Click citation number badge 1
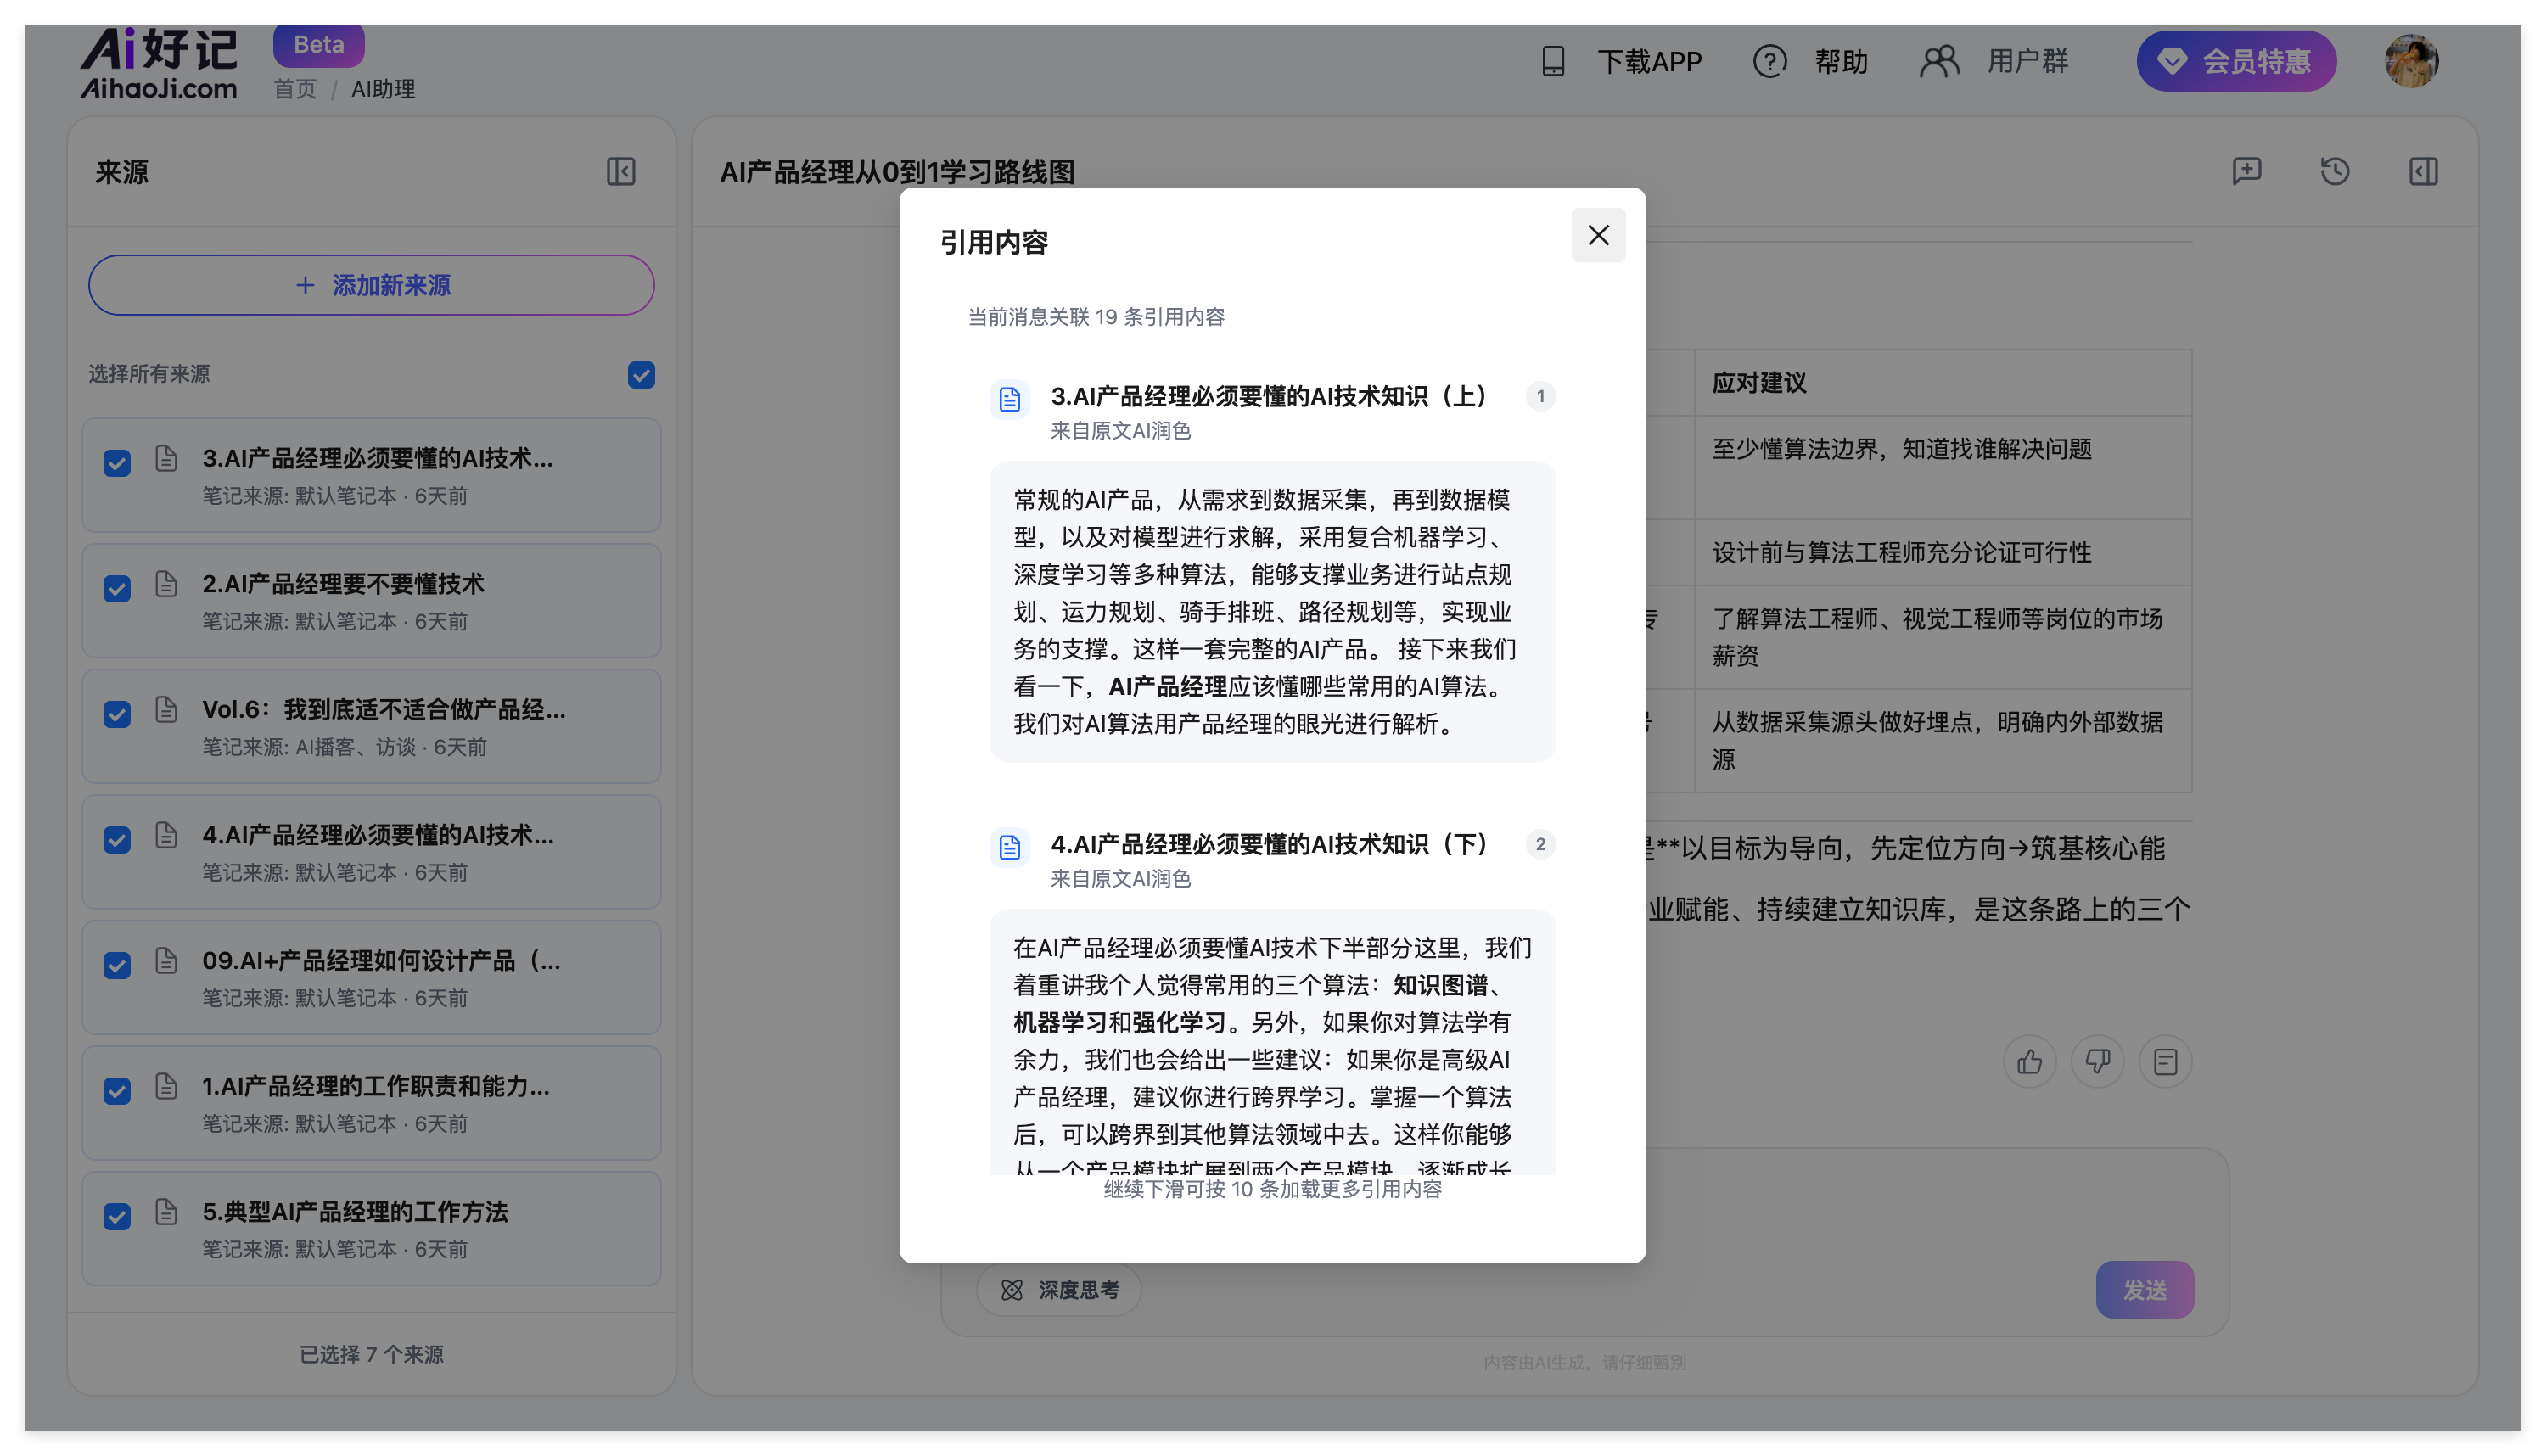Viewport: 2546px width, 1456px height. point(1540,397)
